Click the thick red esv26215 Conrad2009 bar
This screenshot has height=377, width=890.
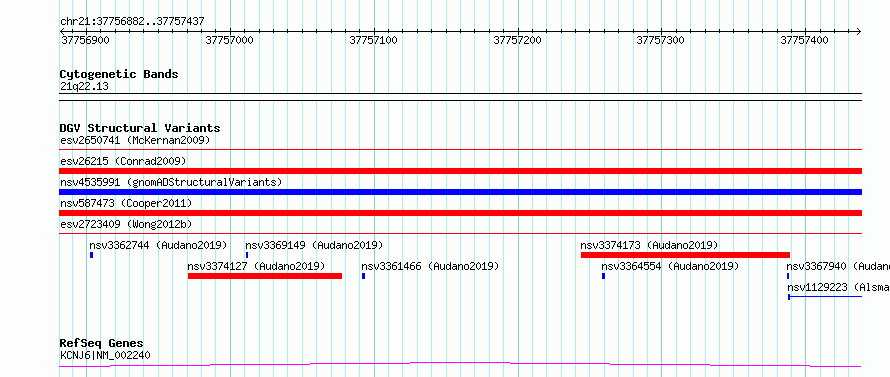461,171
